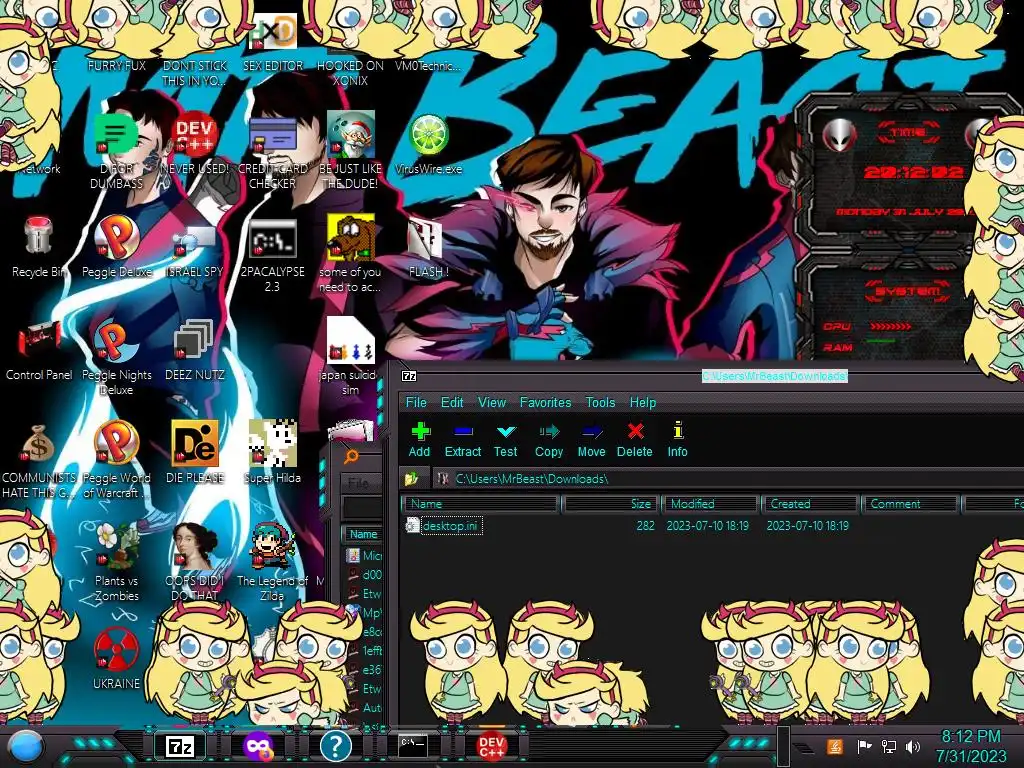This screenshot has height=768, width=1024.
Task: Select the VirusWire.exe desktop icon
Action: (x=428, y=145)
